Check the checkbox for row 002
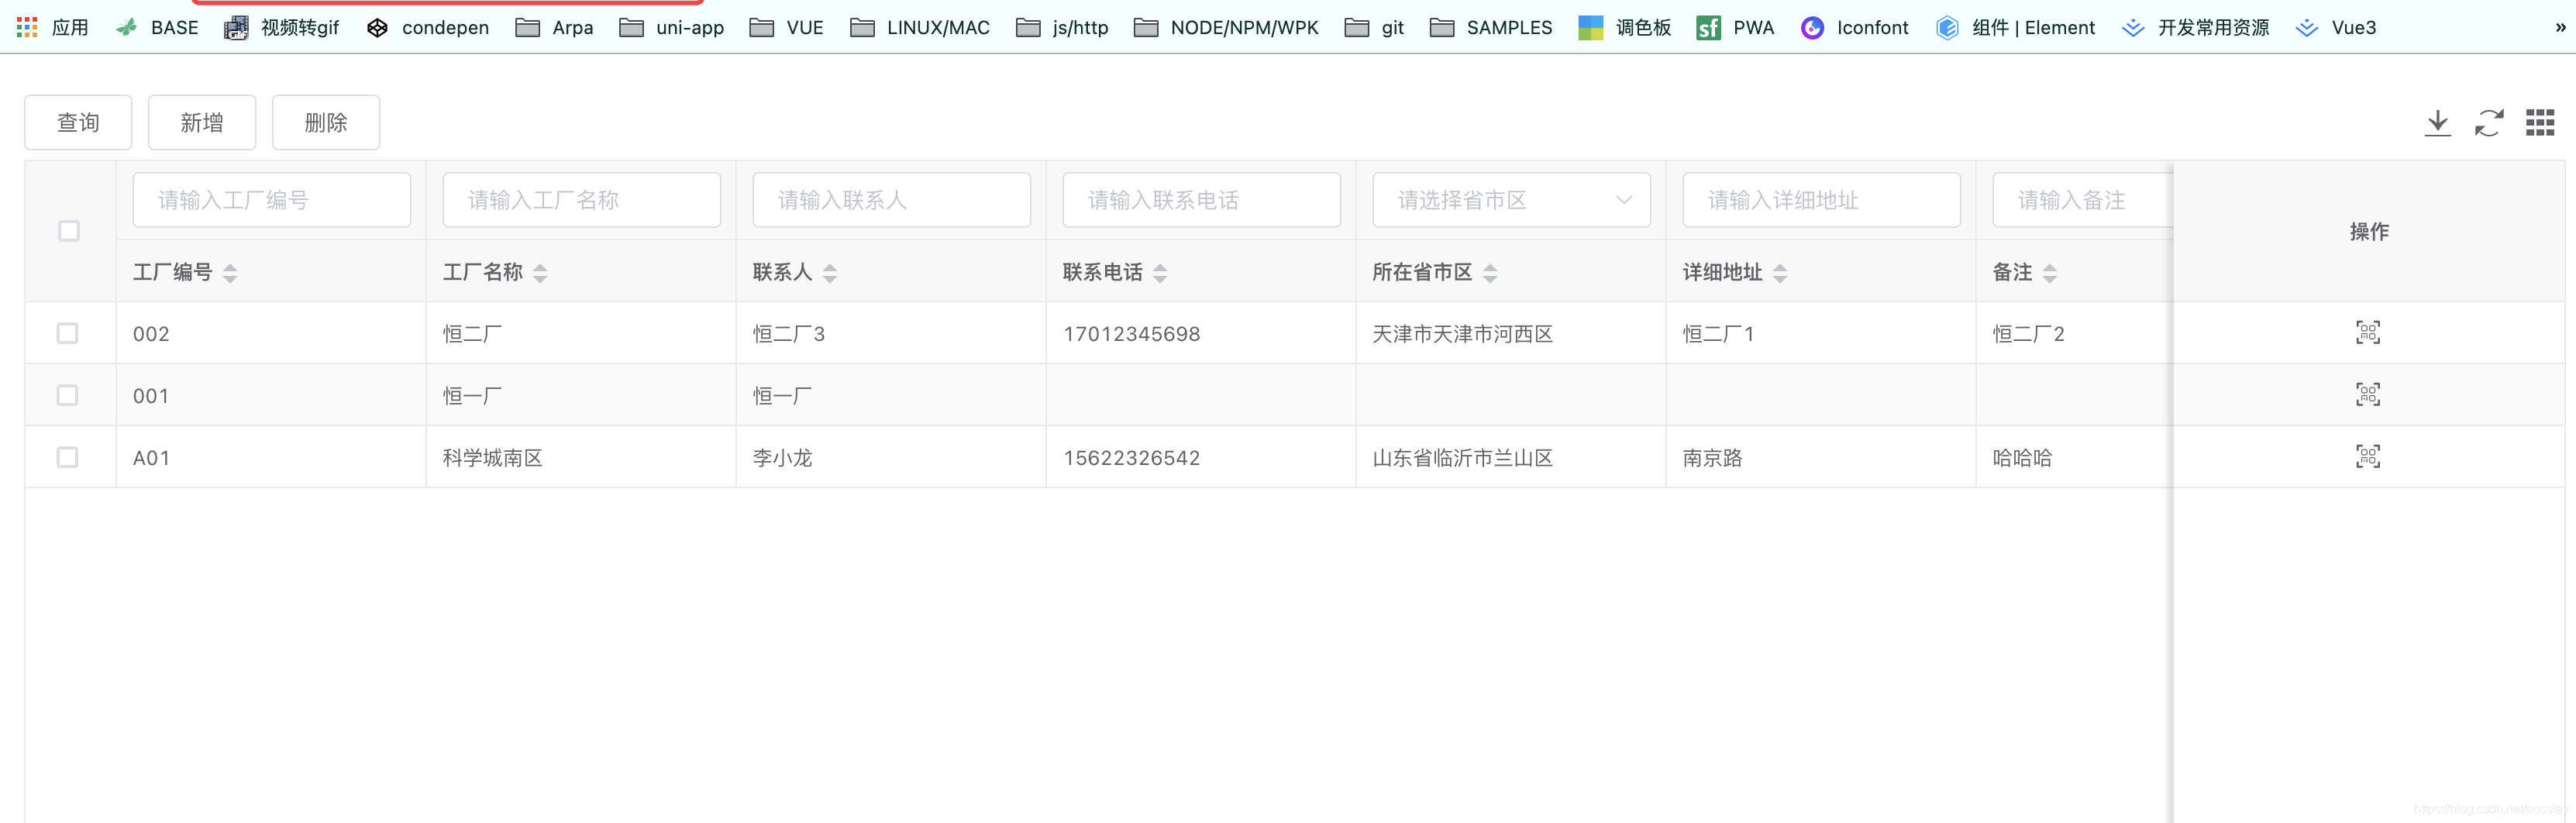The height and width of the screenshot is (823, 2576). point(67,333)
